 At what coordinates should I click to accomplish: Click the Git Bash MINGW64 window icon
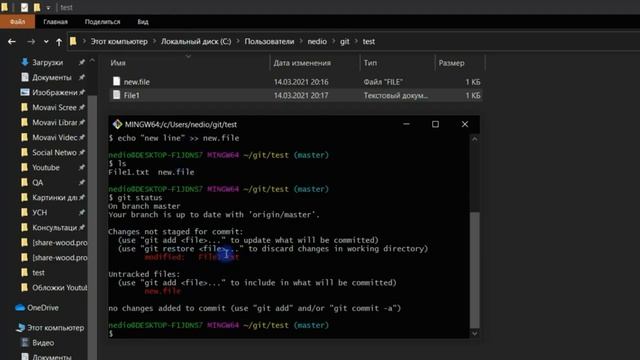pos(118,124)
